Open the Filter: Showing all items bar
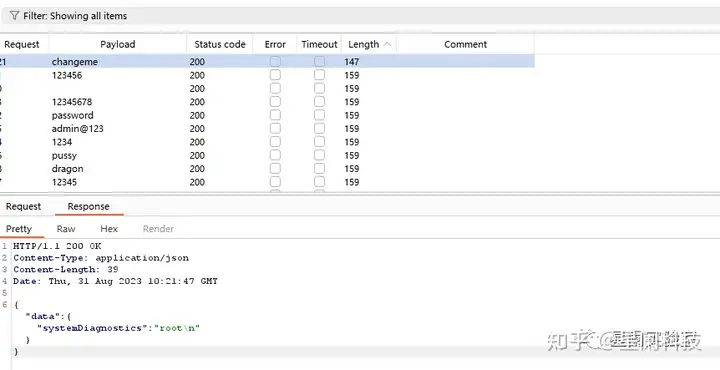 coord(360,16)
